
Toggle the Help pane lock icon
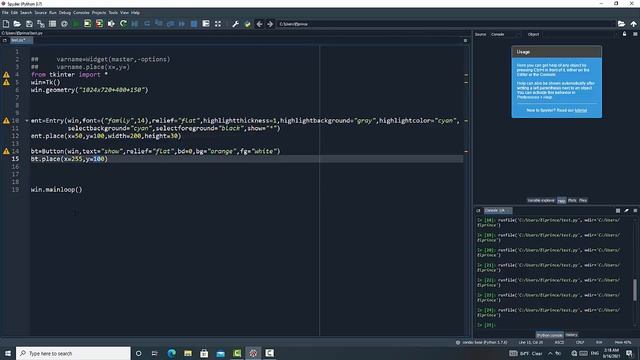[x=624, y=34]
